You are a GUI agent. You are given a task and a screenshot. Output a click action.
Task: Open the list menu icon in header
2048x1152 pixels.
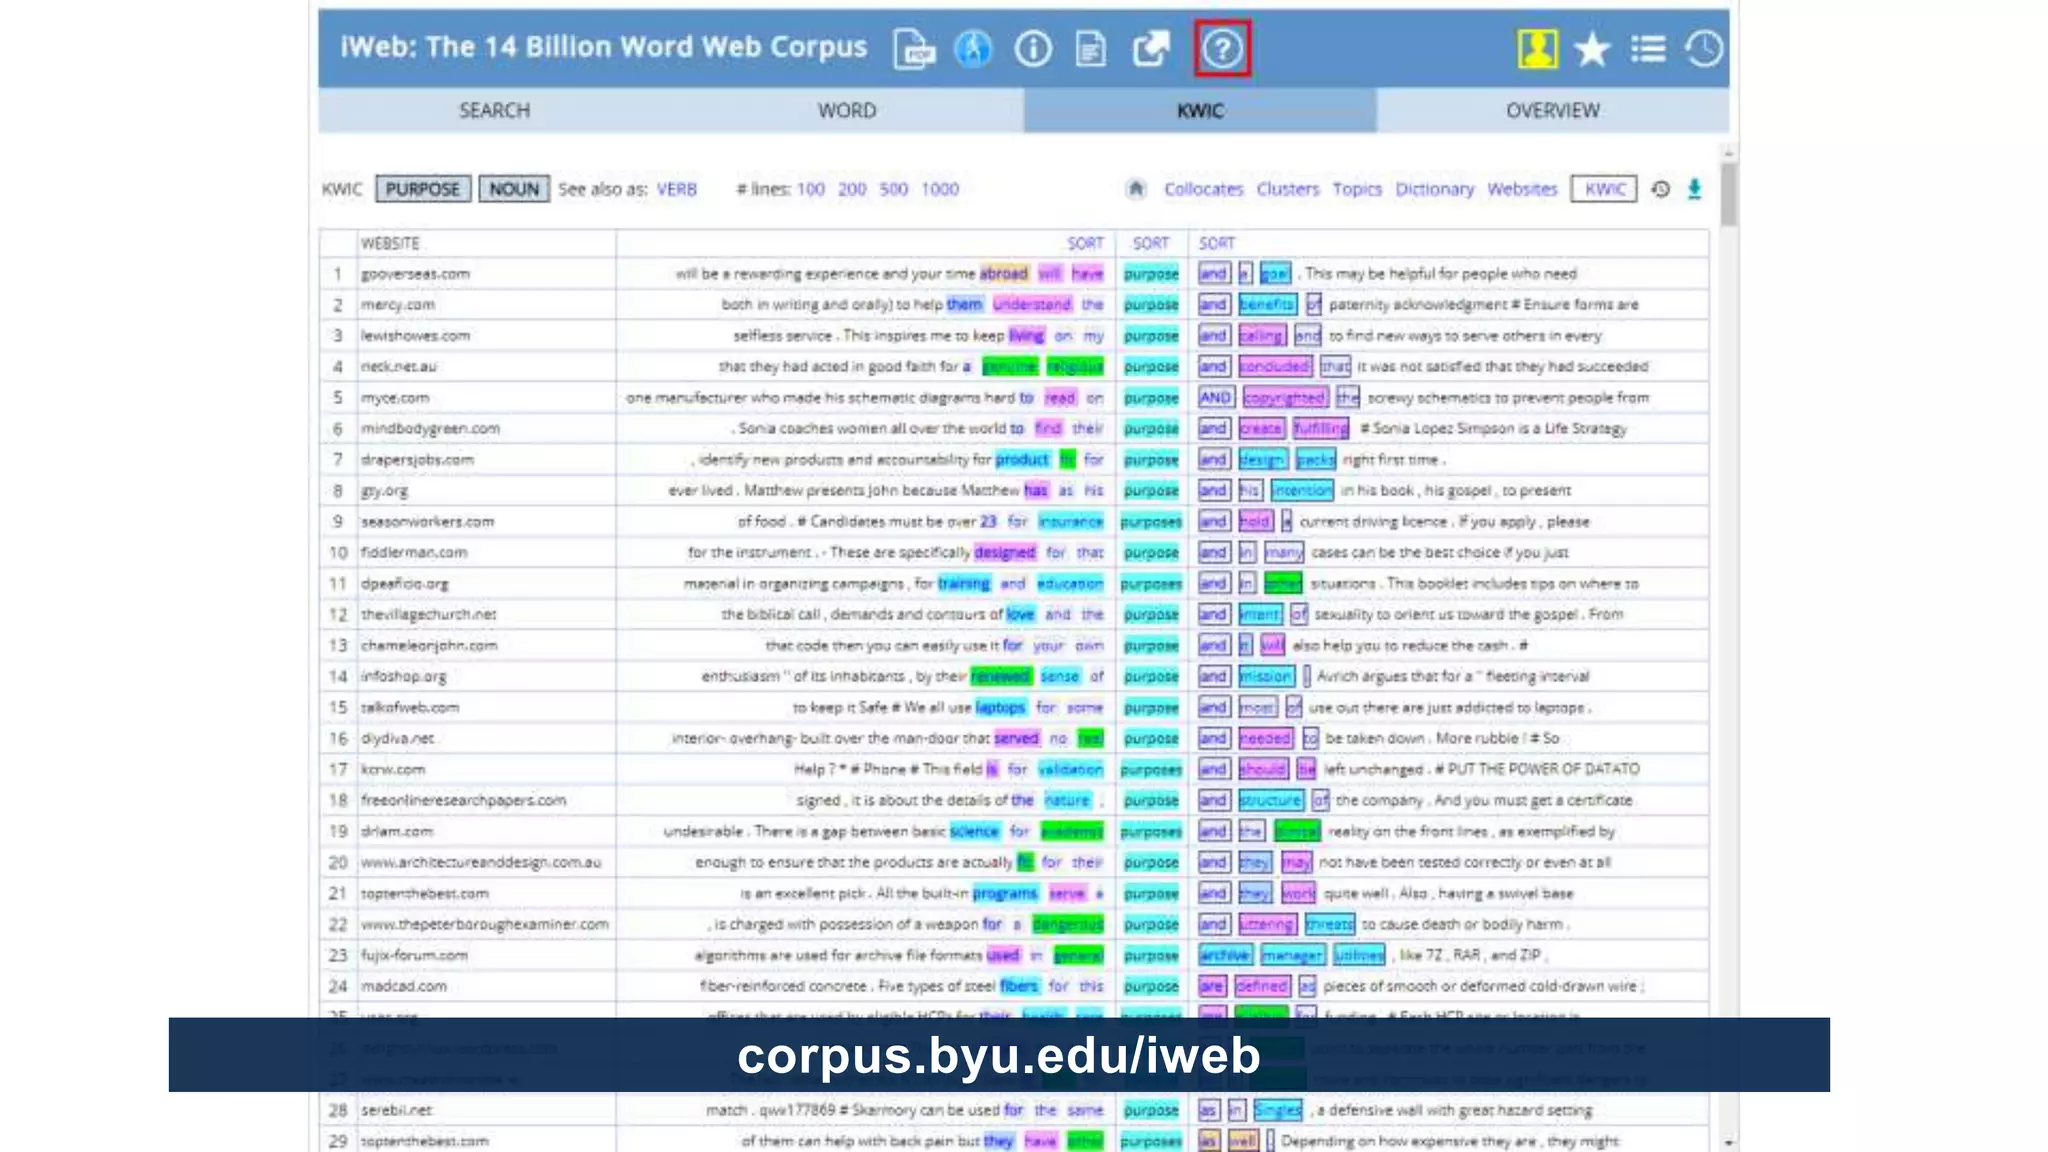point(1648,49)
